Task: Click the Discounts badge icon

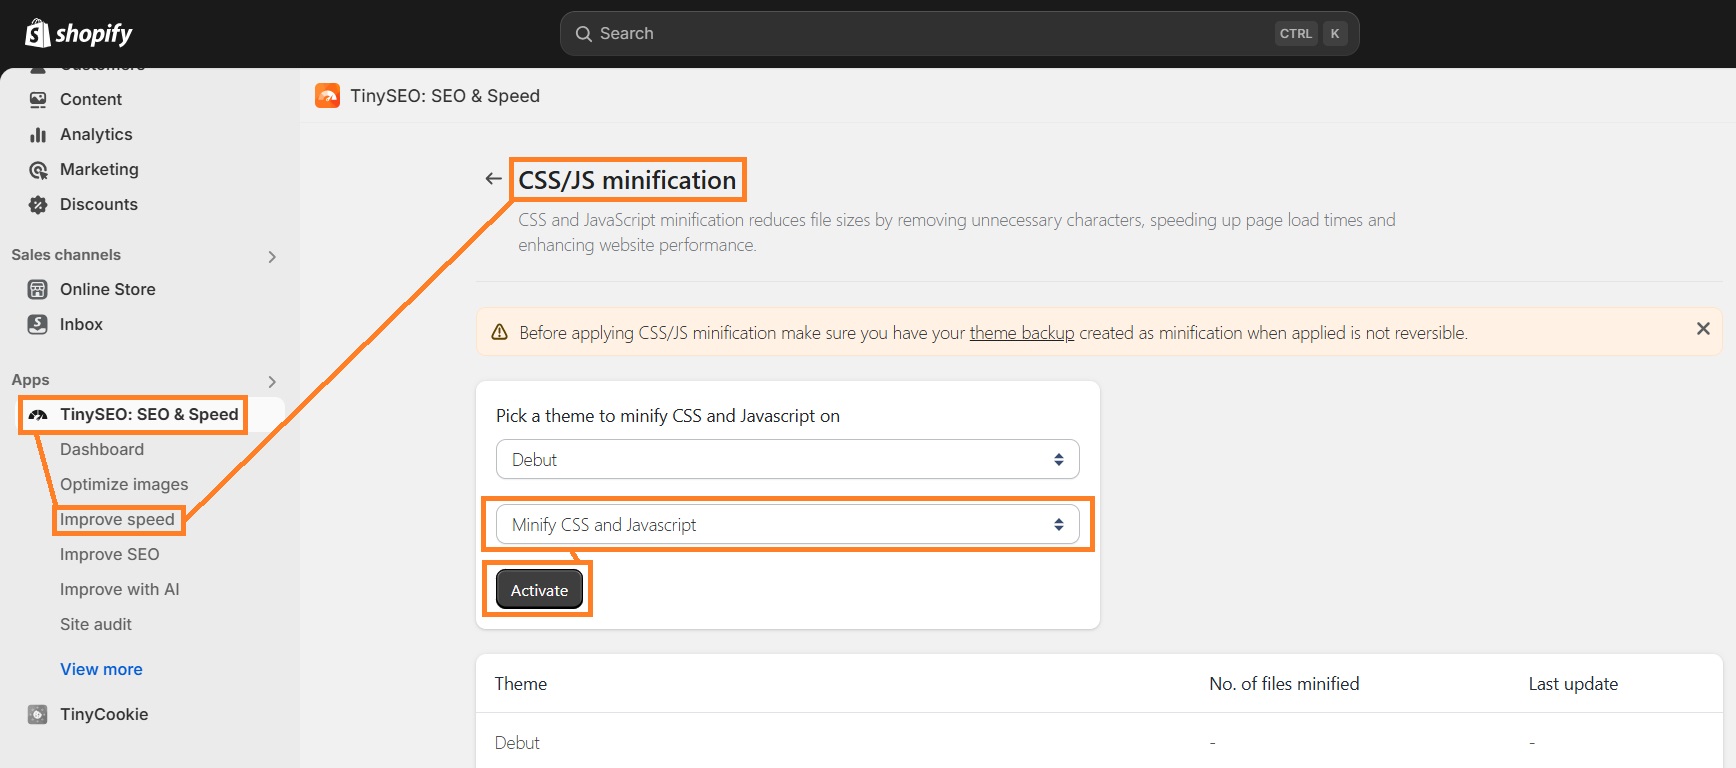Action: pyautogui.click(x=38, y=205)
